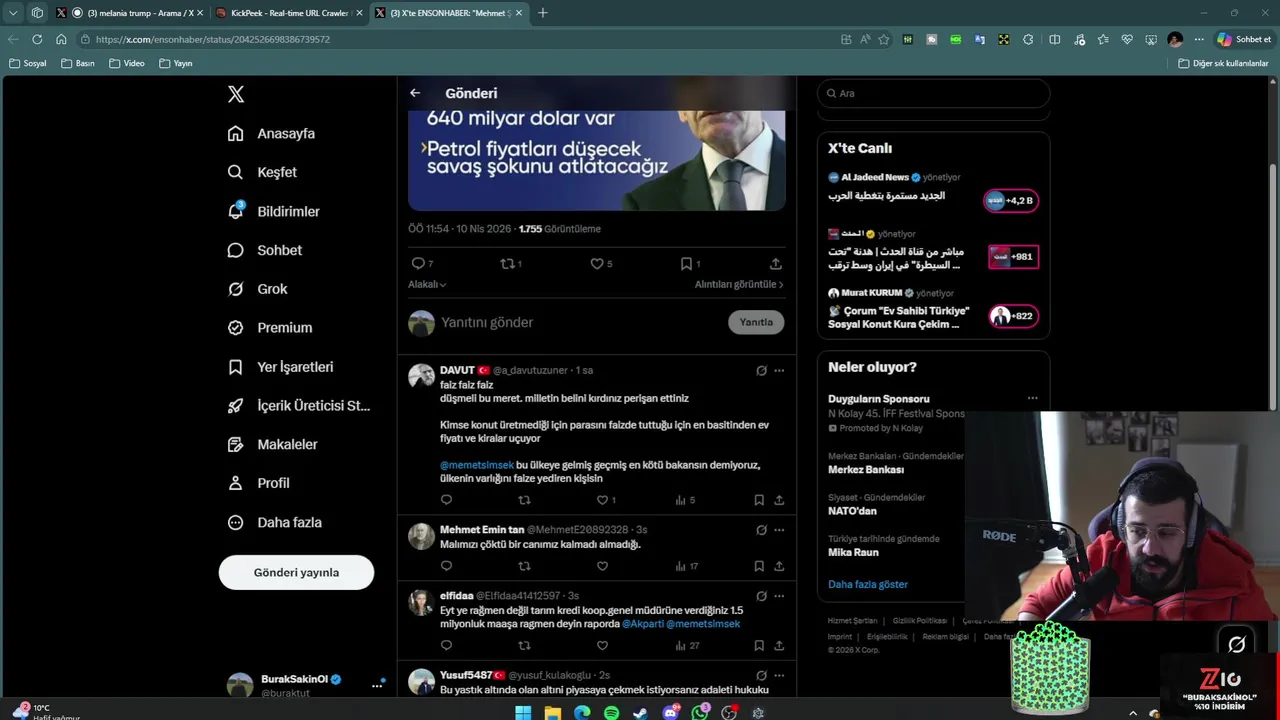Open more options on DAVUT reply
This screenshot has height=720, width=1280.
coord(779,370)
